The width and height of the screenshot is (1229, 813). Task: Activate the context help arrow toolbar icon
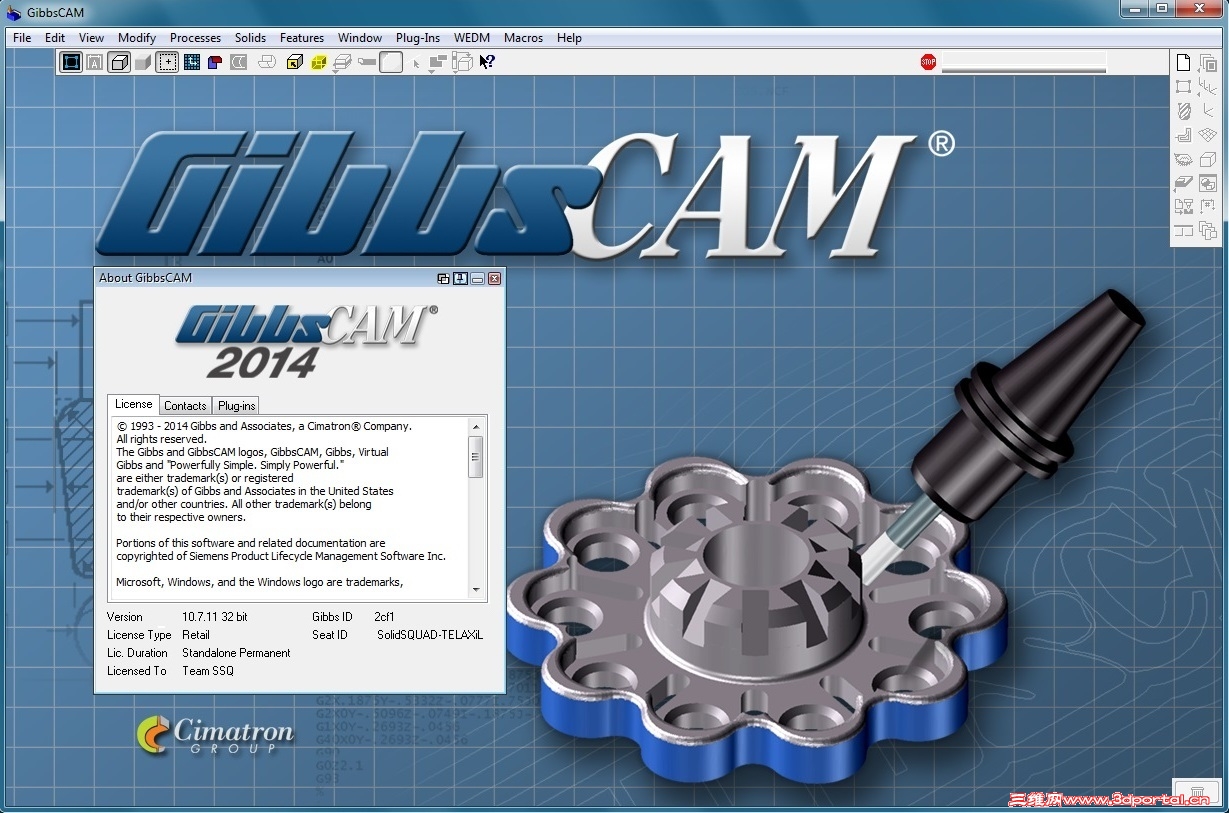(x=487, y=61)
